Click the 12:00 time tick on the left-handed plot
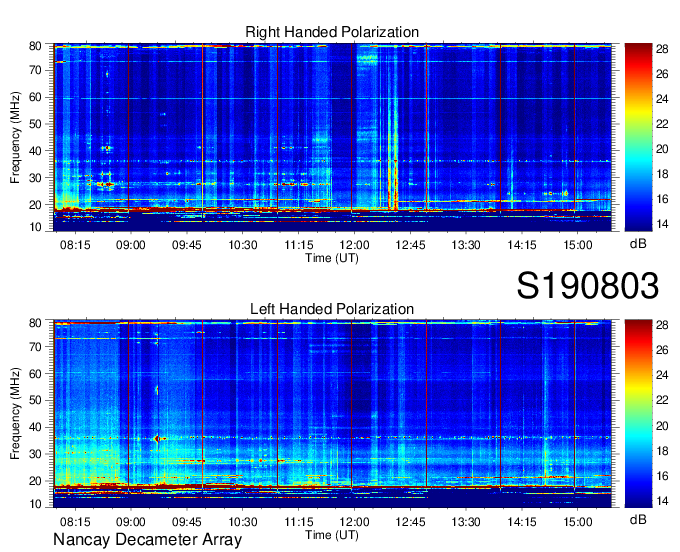The width and height of the screenshot is (680, 552). pos(354,522)
